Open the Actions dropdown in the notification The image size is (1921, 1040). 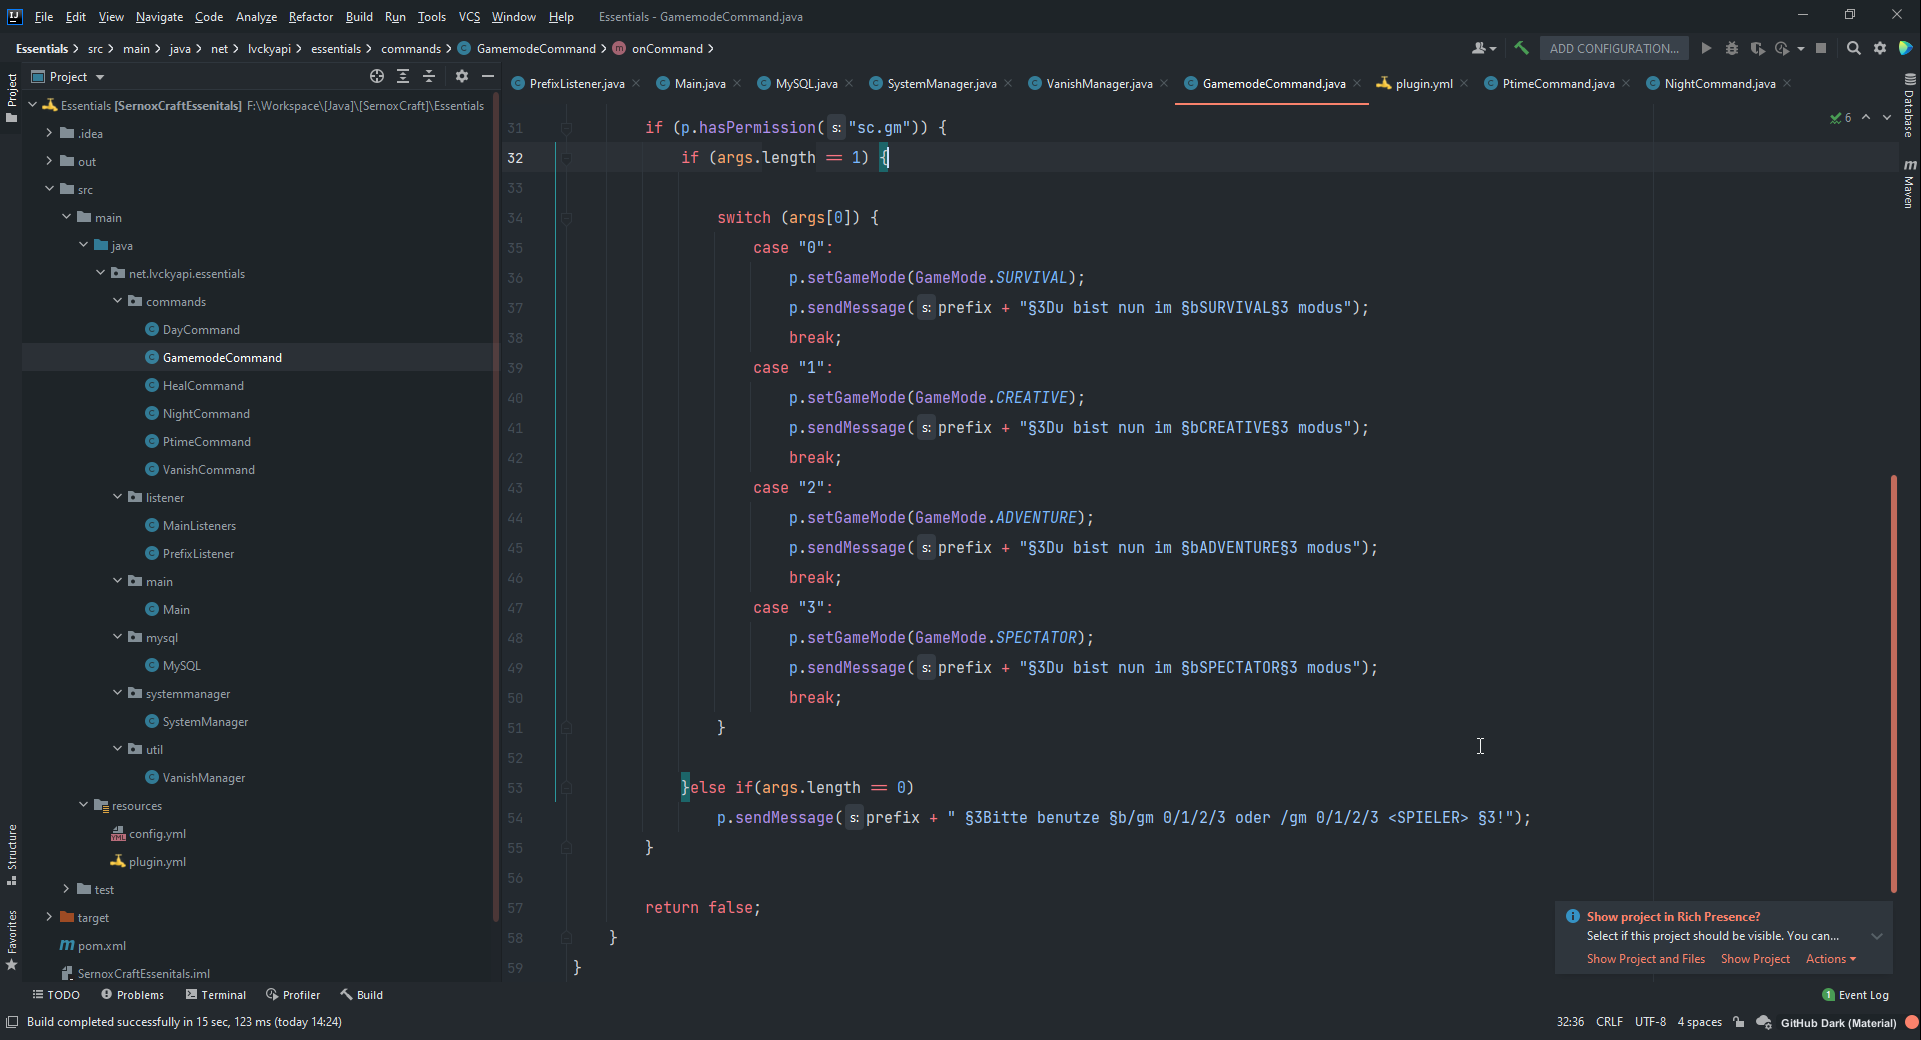click(1830, 959)
